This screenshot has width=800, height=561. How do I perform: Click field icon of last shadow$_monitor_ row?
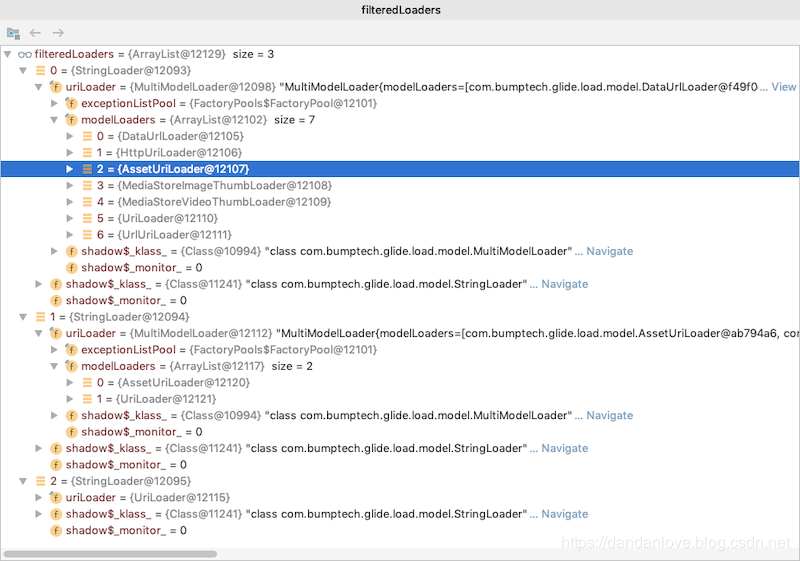point(56,530)
